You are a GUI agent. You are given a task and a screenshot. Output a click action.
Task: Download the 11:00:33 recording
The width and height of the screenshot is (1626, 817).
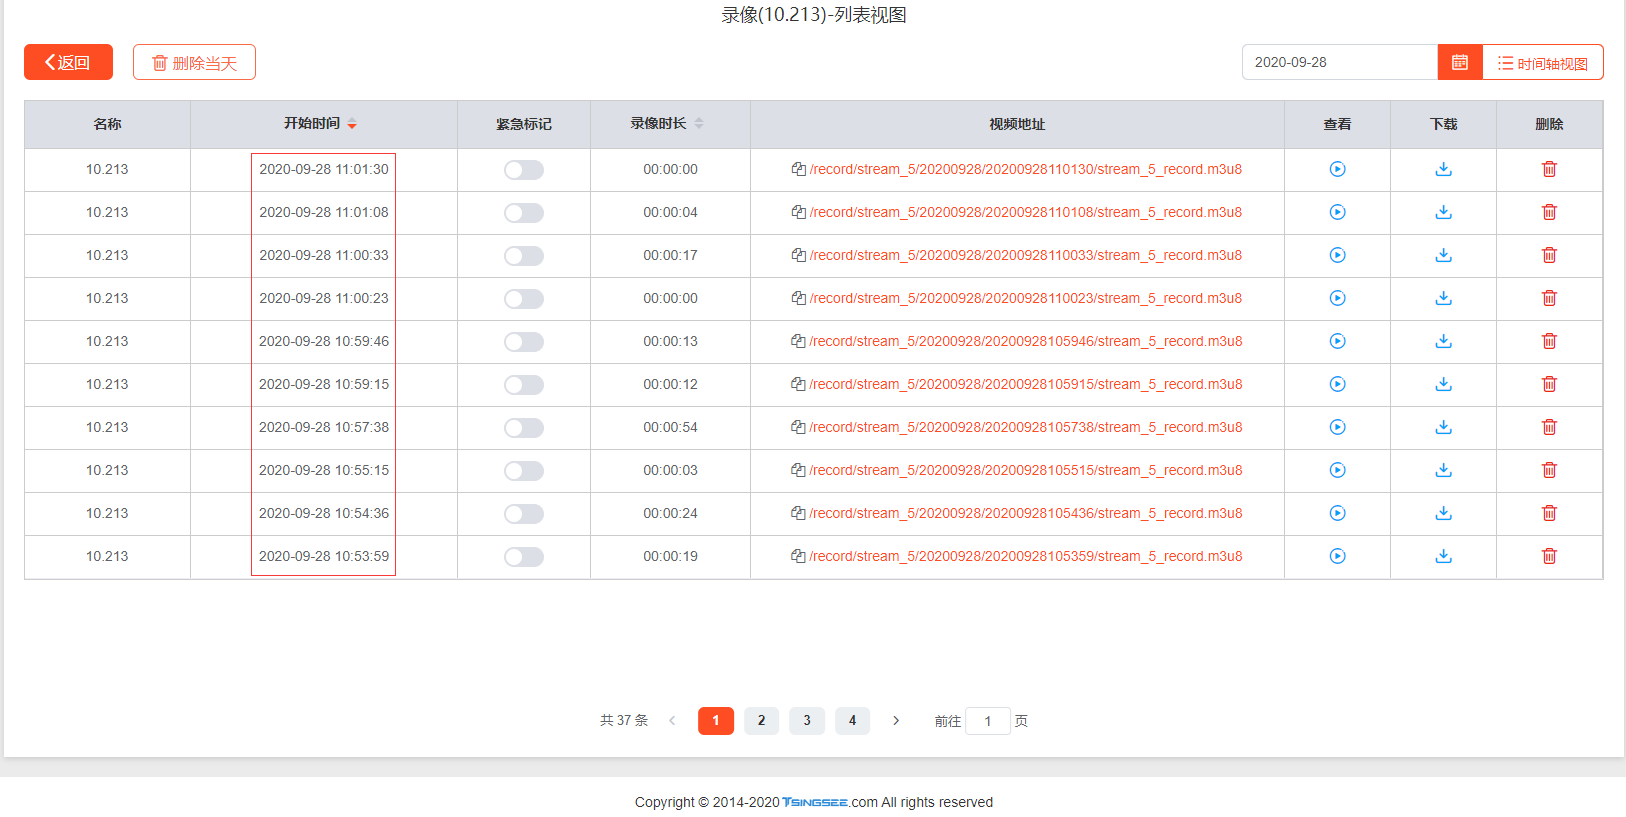1443,255
